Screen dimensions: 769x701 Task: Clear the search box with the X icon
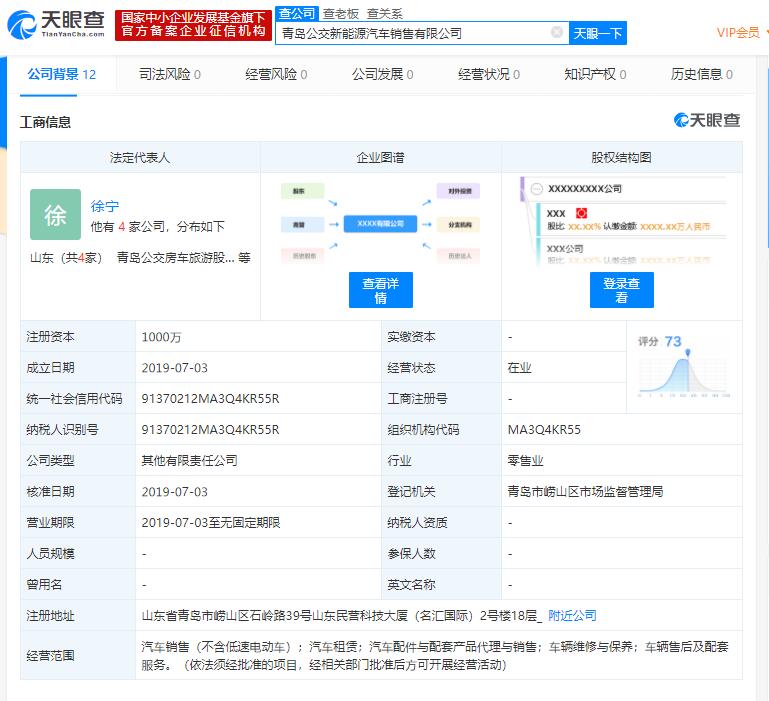pyautogui.click(x=557, y=33)
